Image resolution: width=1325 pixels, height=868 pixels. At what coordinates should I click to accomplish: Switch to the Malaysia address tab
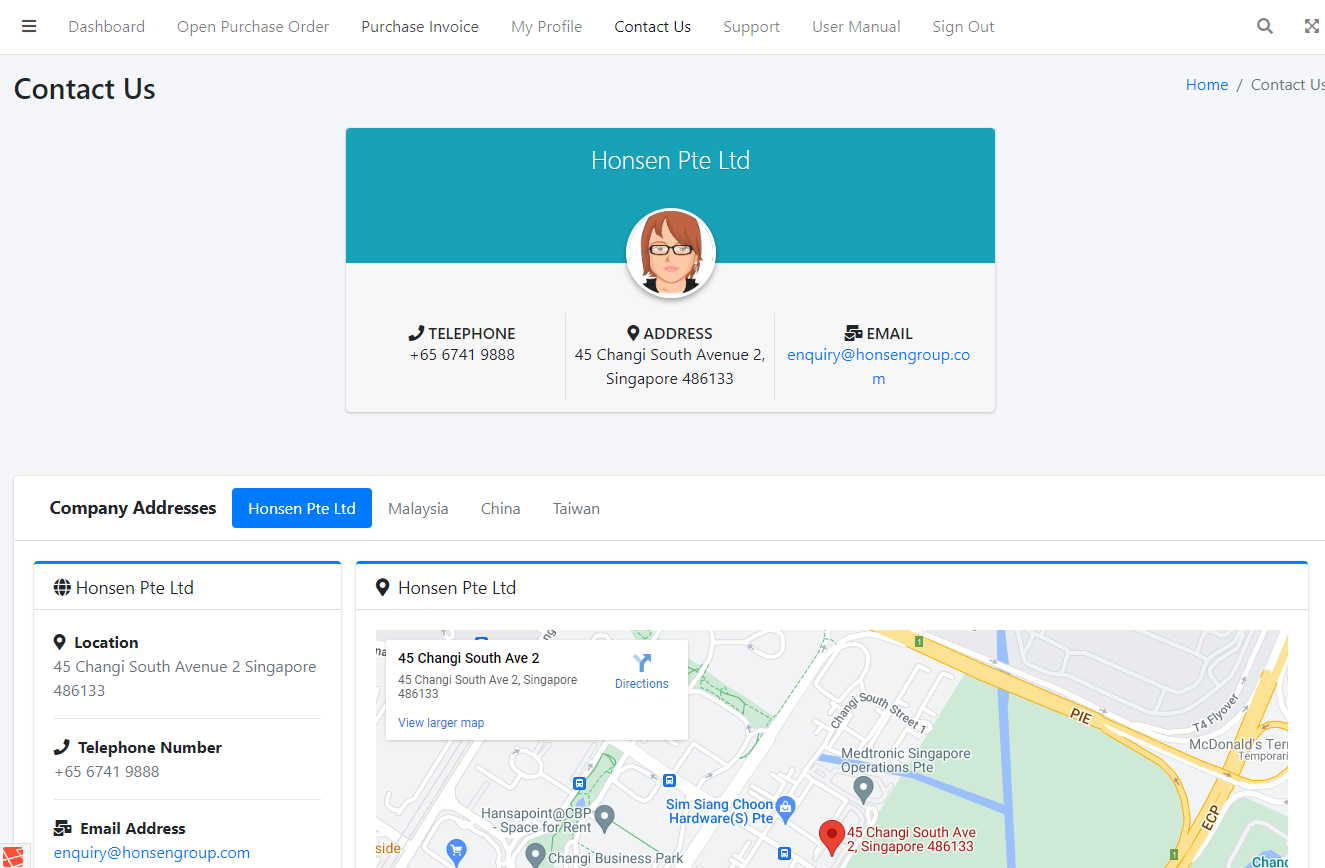[418, 508]
